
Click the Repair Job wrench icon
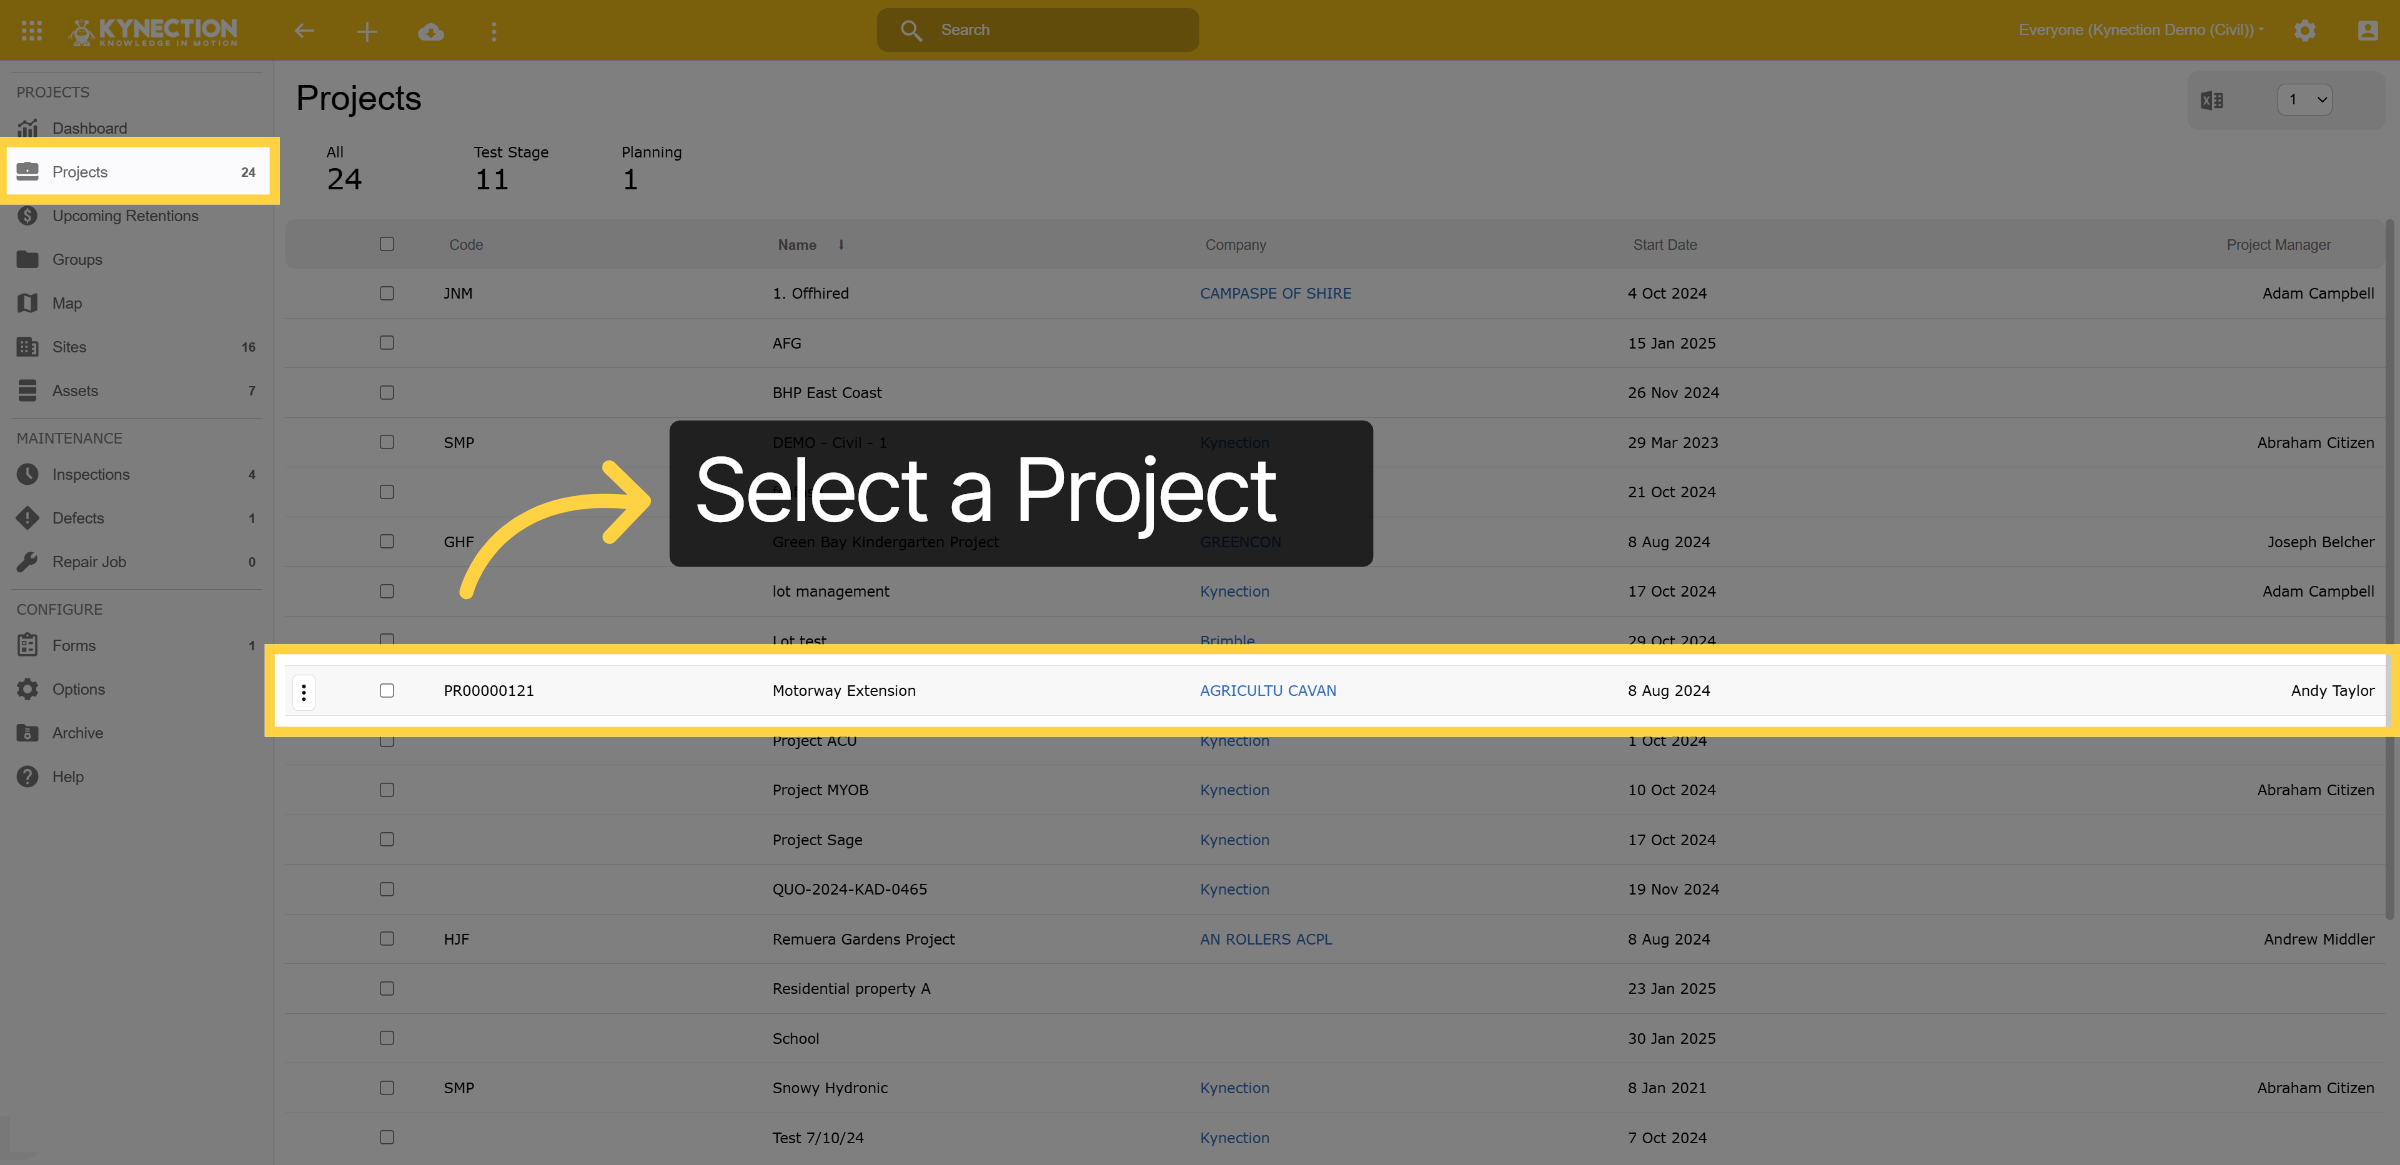coord(28,562)
